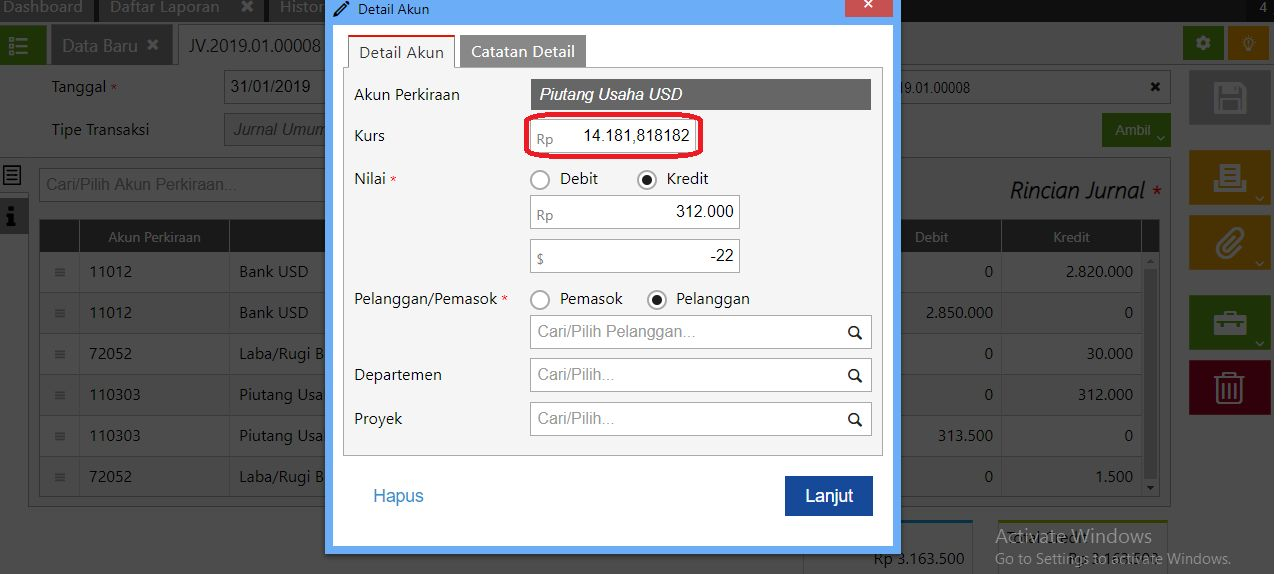1284x574 pixels.
Task: Click the Lanjut button
Action: (829, 496)
